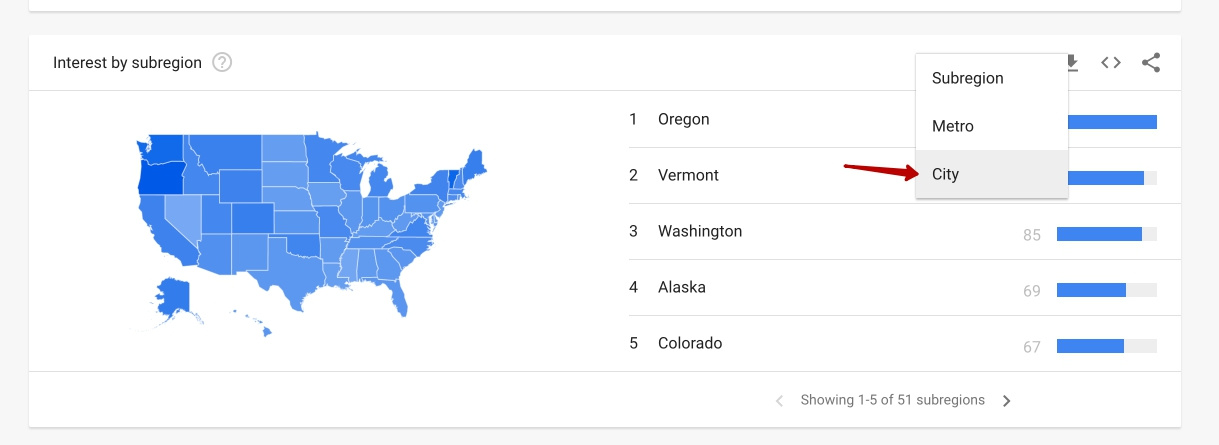Open the help icon beside Interest by subregion
The width and height of the screenshot is (1219, 445).
[x=222, y=63]
